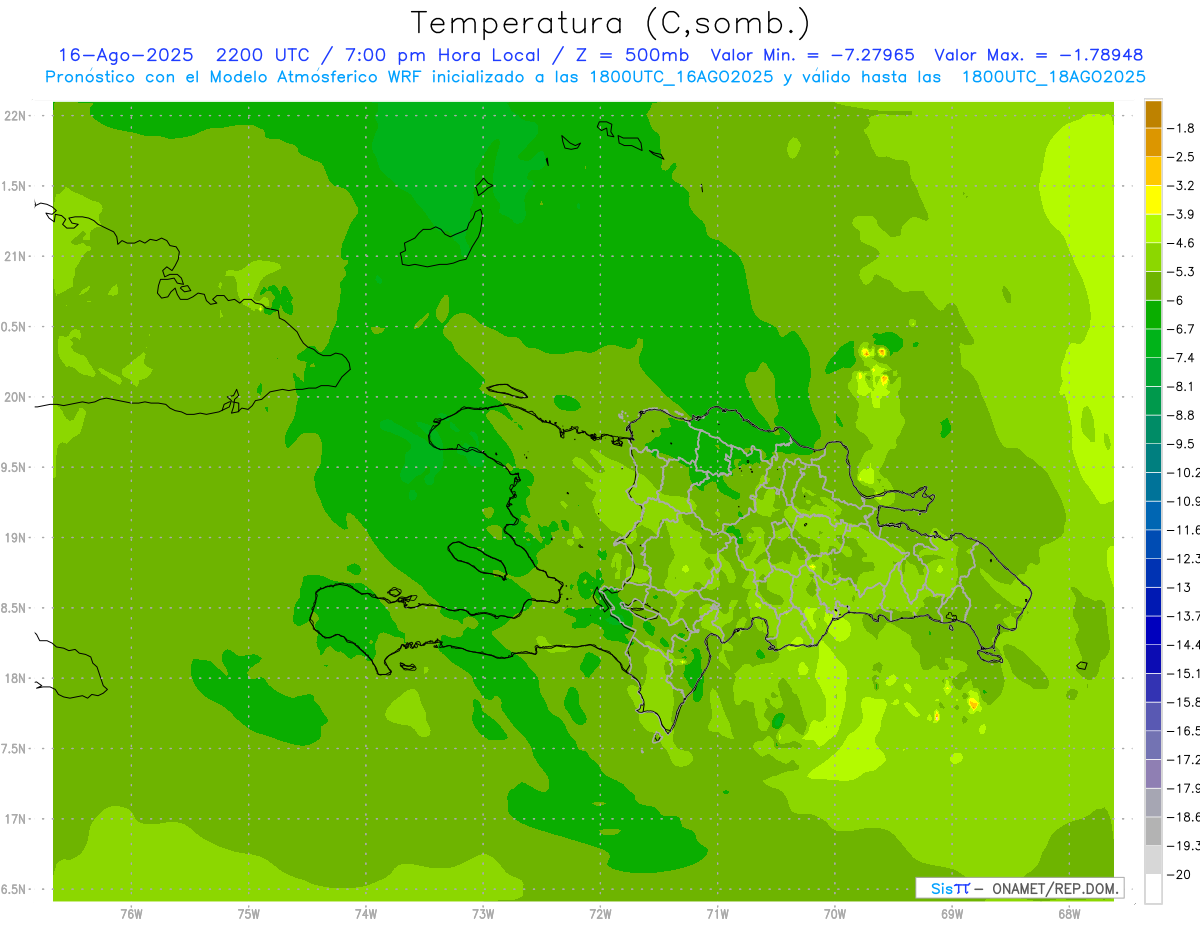Click the '75W' longitude axis label
Image resolution: width=1200 pixels, height=927 pixels.
(x=249, y=913)
